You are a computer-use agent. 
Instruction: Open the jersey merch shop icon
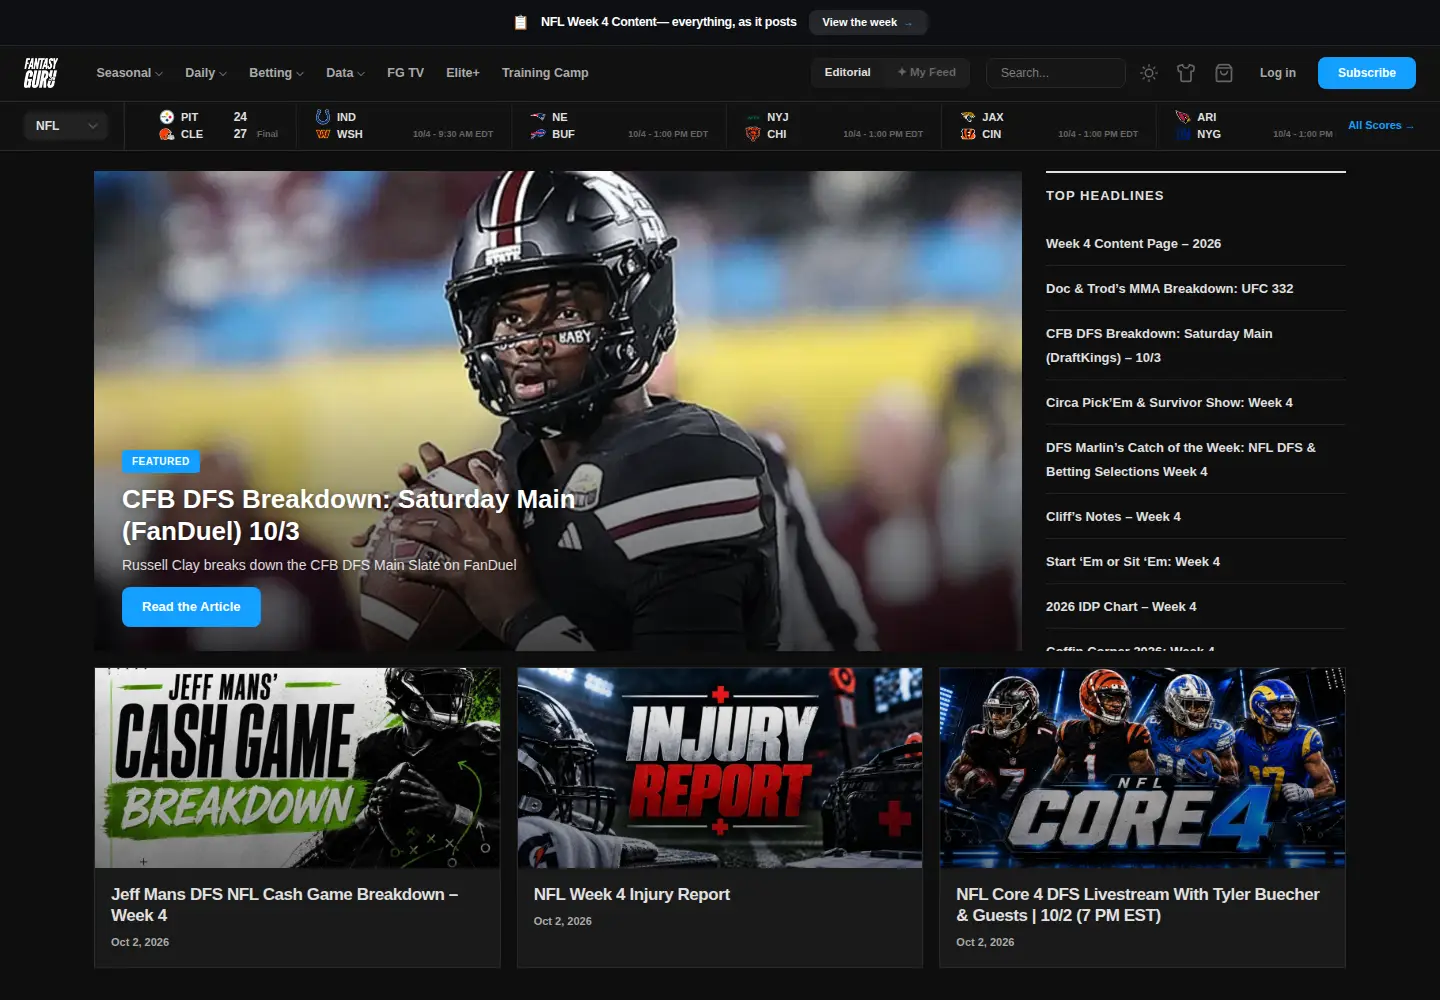[x=1186, y=73]
